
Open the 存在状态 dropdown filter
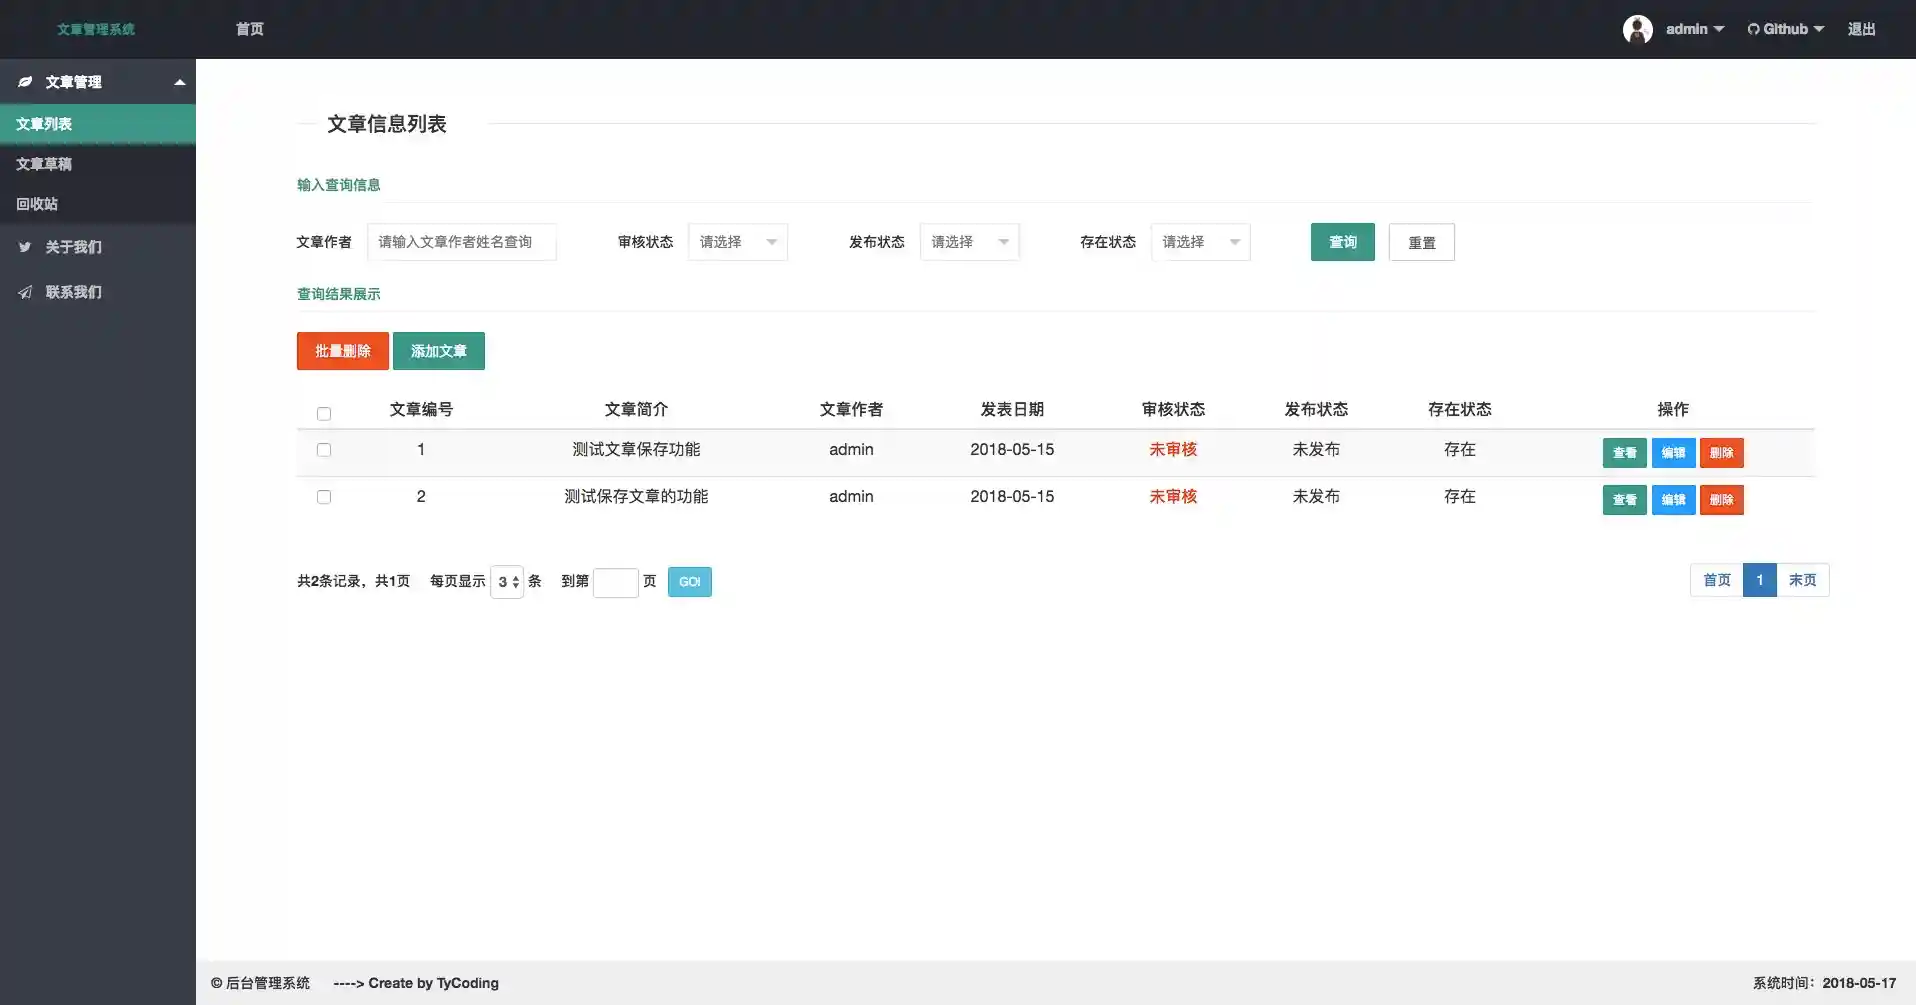coord(1200,242)
